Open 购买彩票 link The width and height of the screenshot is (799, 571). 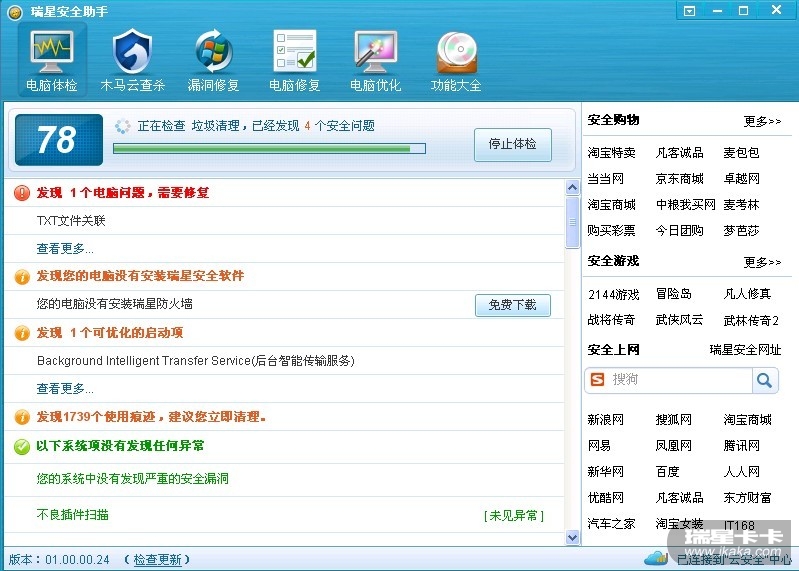tap(611, 231)
